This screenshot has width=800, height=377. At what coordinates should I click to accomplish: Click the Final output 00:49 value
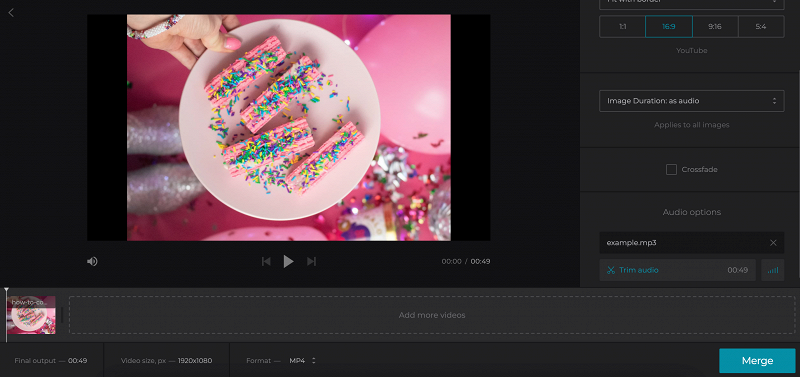click(78, 361)
